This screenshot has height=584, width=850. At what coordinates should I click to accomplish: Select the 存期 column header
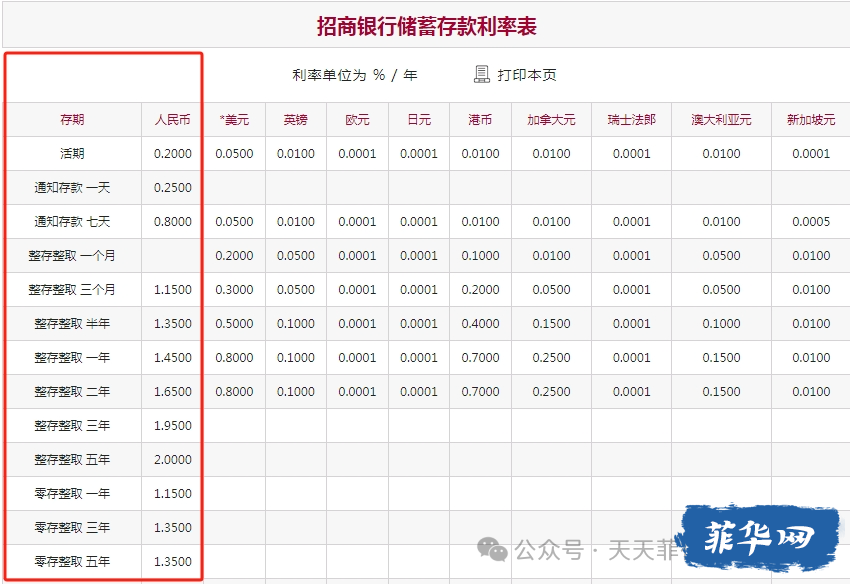[72, 120]
